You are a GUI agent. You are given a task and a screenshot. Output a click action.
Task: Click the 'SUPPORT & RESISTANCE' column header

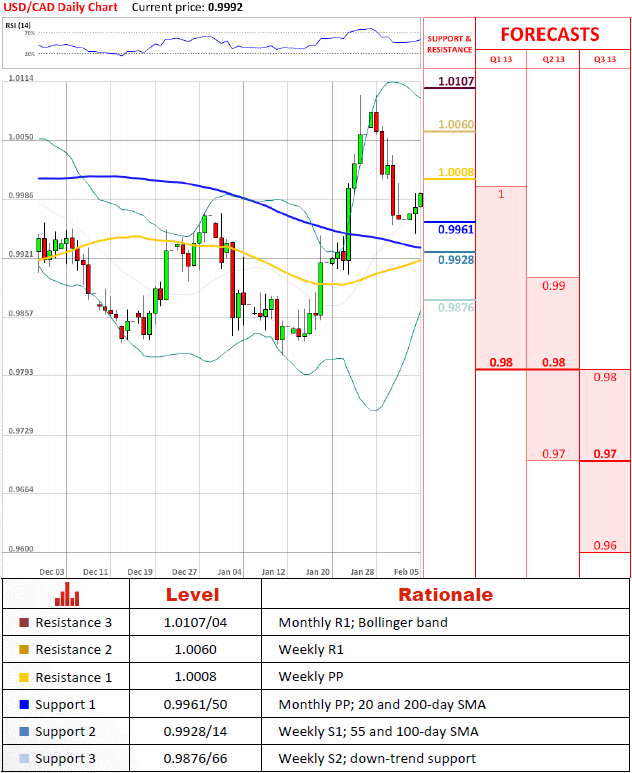pos(449,44)
